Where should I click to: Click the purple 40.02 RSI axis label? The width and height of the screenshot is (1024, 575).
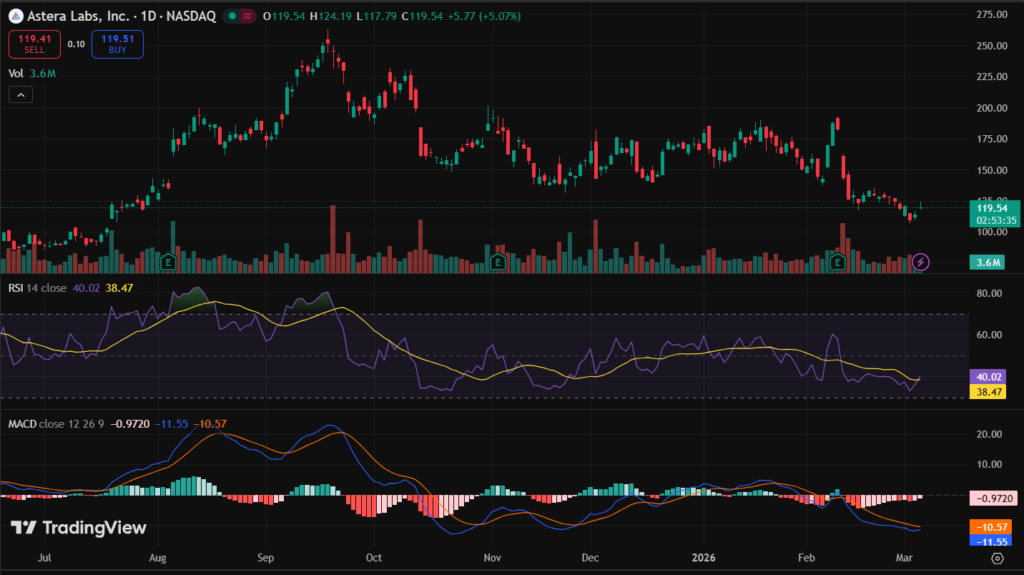989,377
